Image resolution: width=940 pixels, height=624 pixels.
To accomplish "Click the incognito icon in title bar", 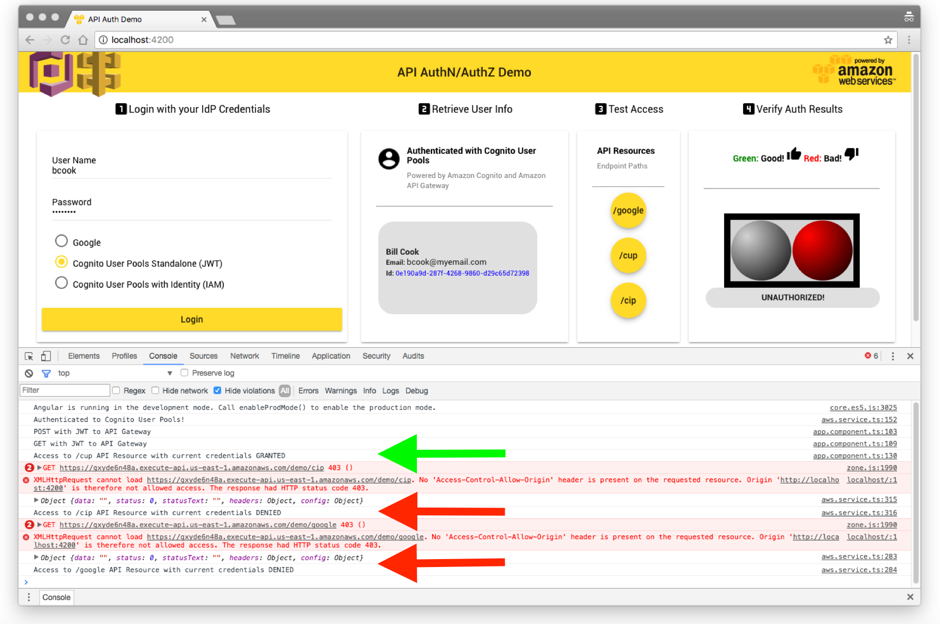I will tap(909, 17).
